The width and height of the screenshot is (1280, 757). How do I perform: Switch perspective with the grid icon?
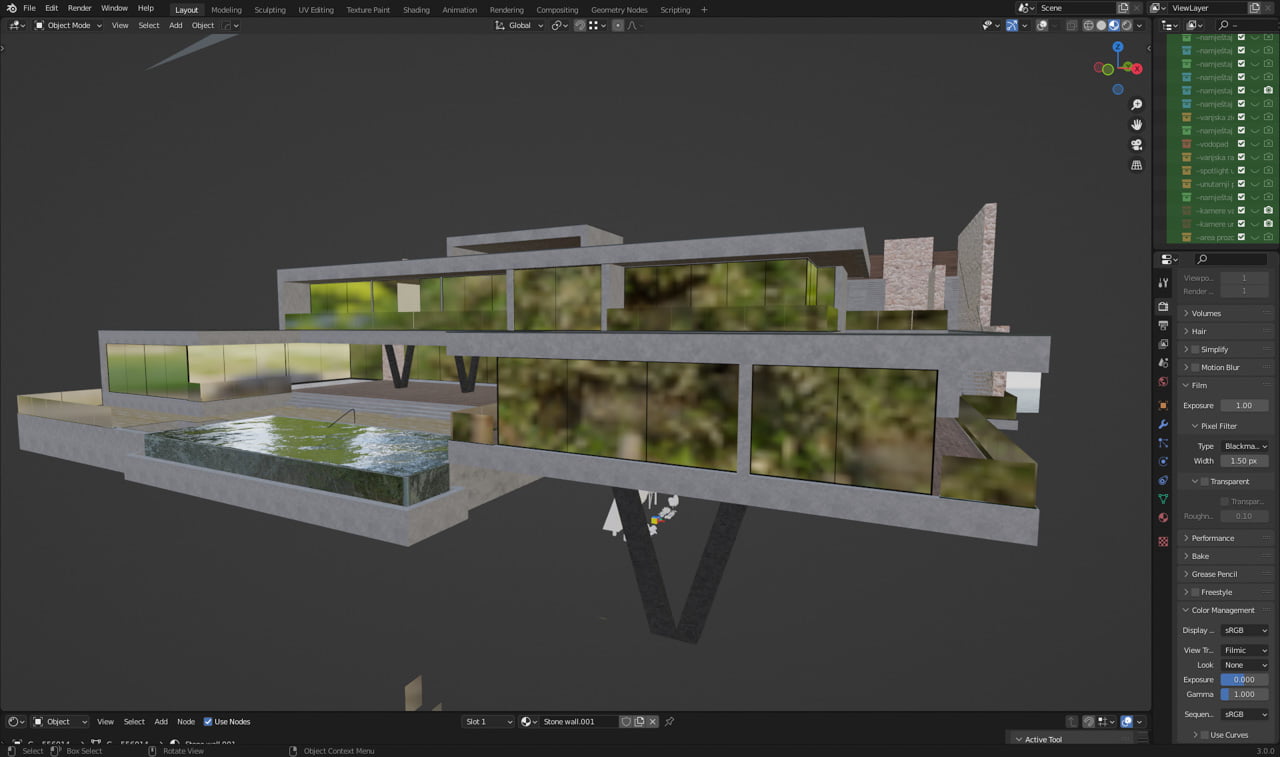pyautogui.click(x=1137, y=165)
